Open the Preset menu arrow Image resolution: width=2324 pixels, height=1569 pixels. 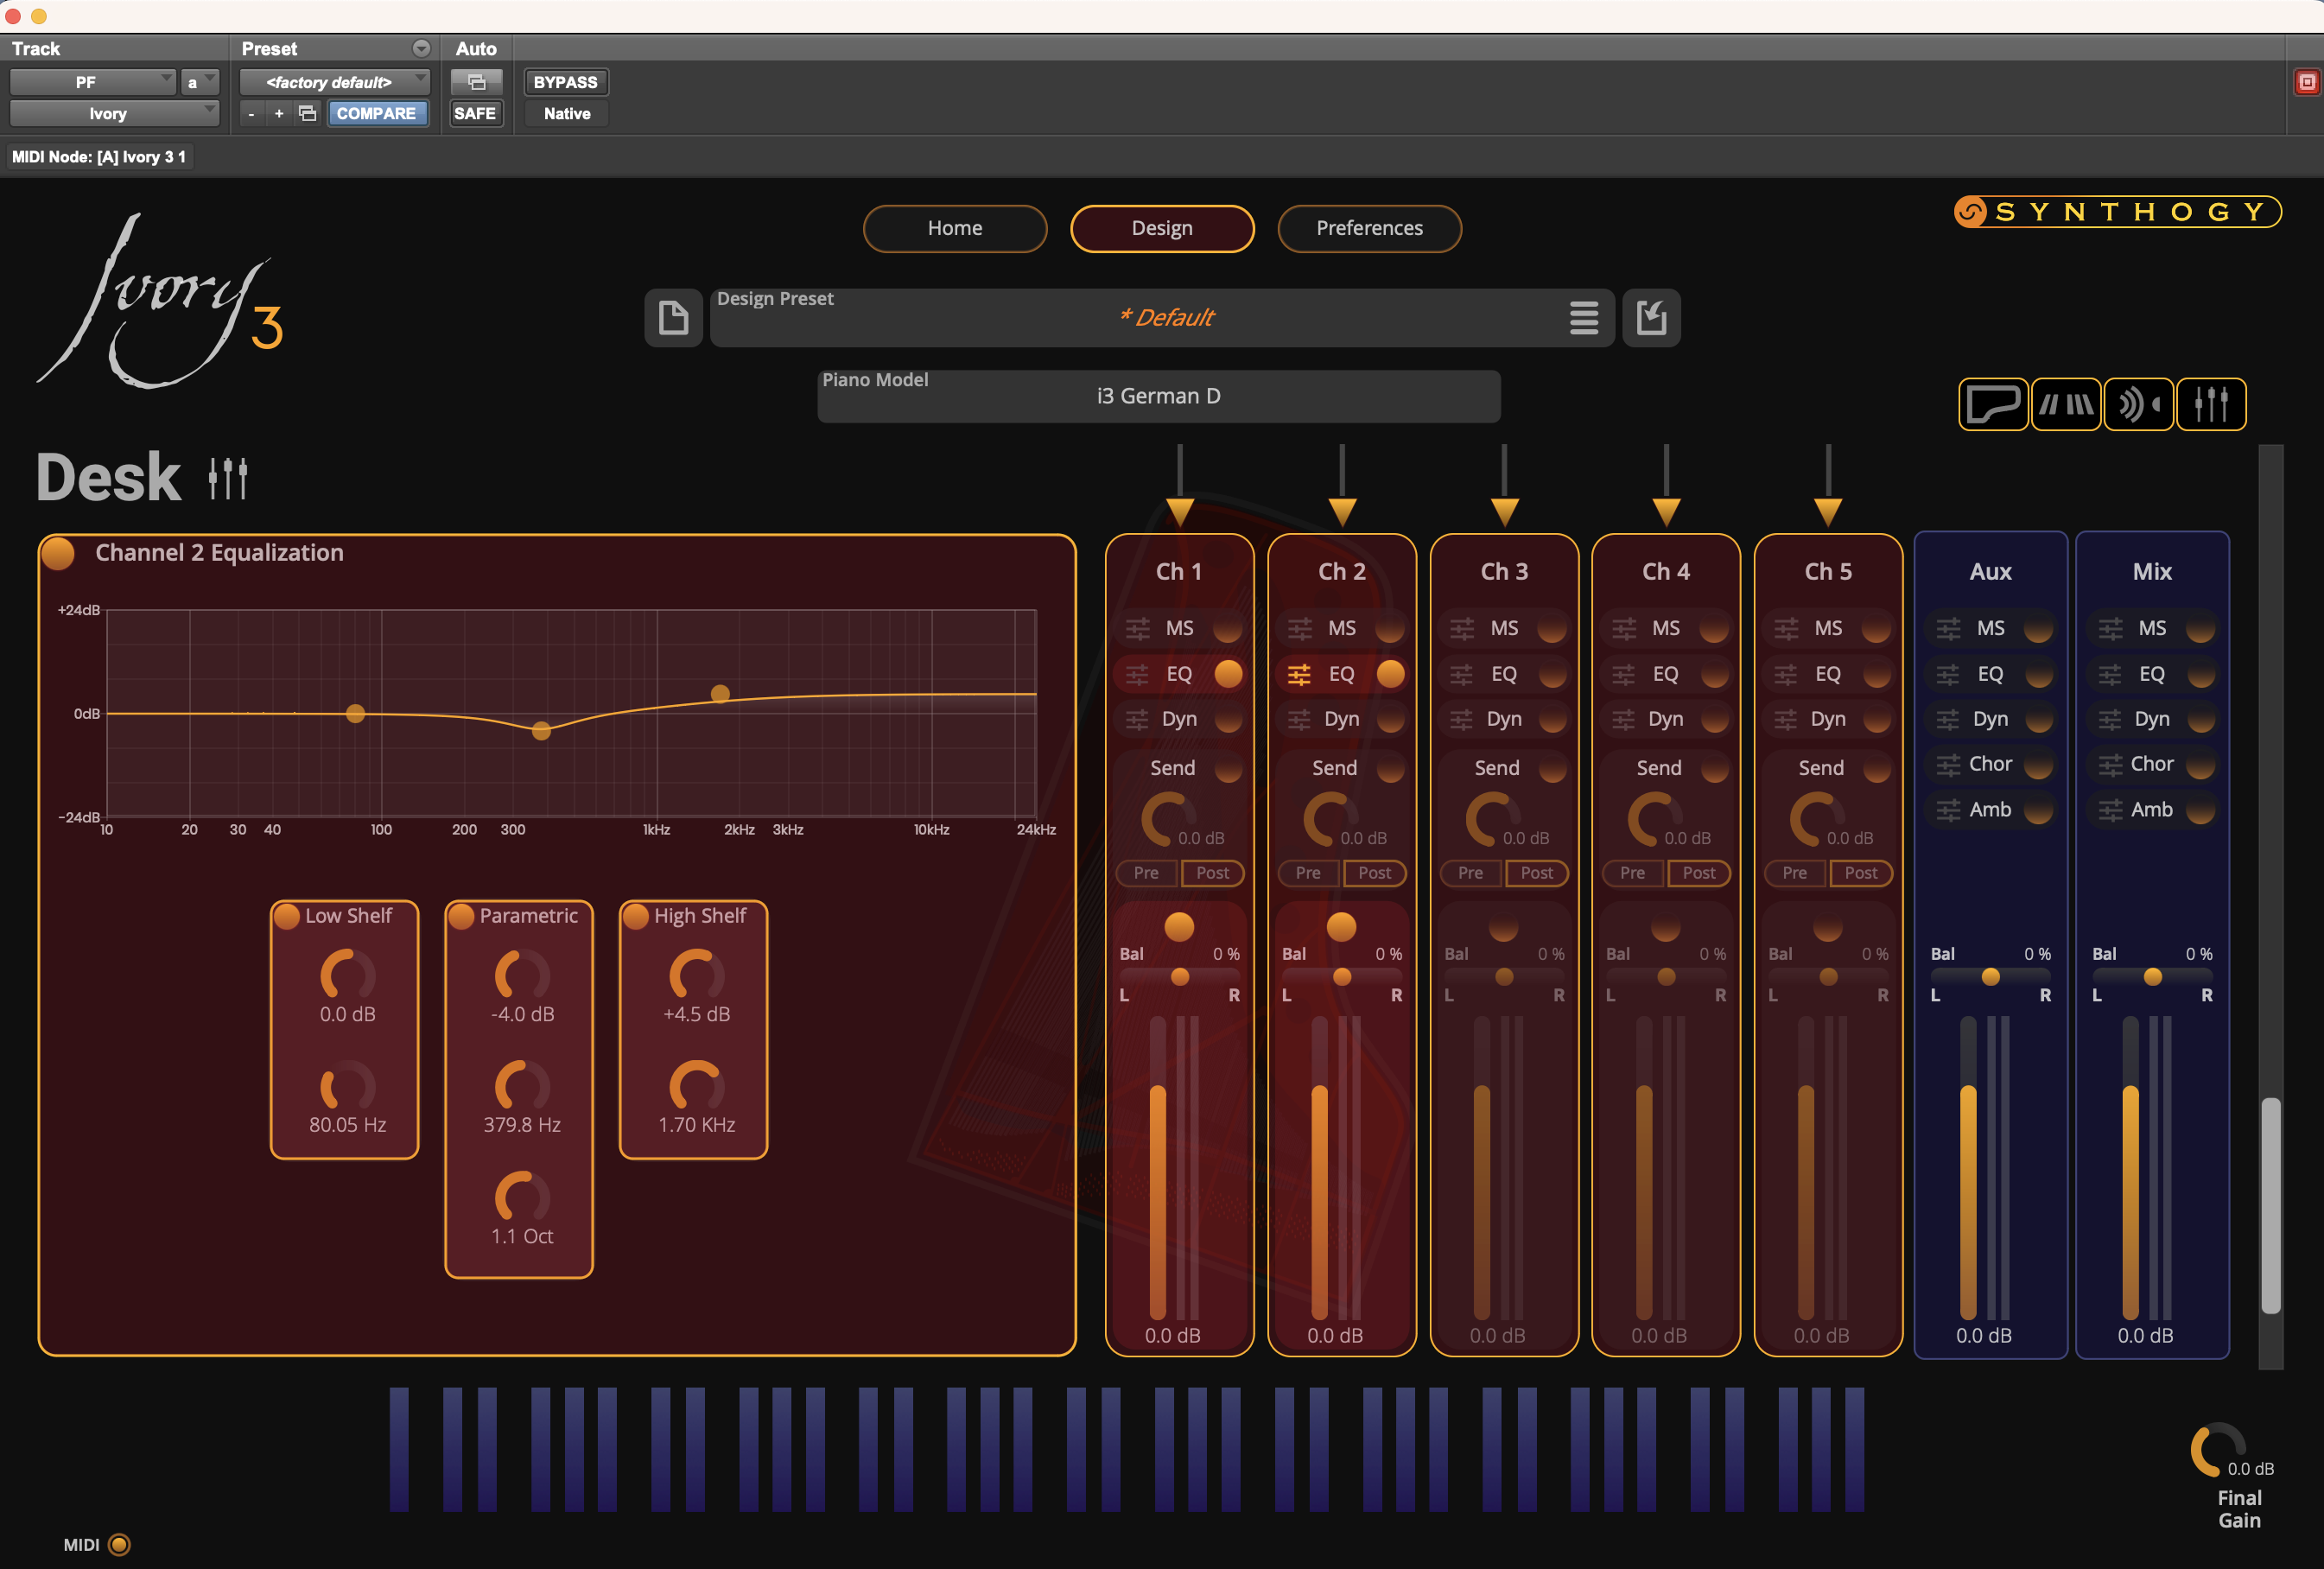tap(421, 48)
